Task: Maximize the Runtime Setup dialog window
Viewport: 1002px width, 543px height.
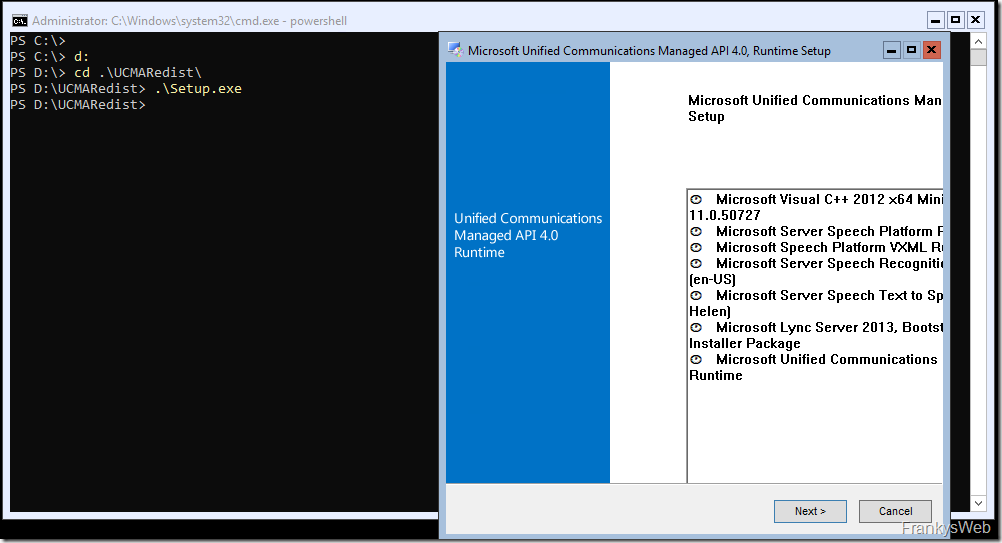Action: (x=911, y=50)
